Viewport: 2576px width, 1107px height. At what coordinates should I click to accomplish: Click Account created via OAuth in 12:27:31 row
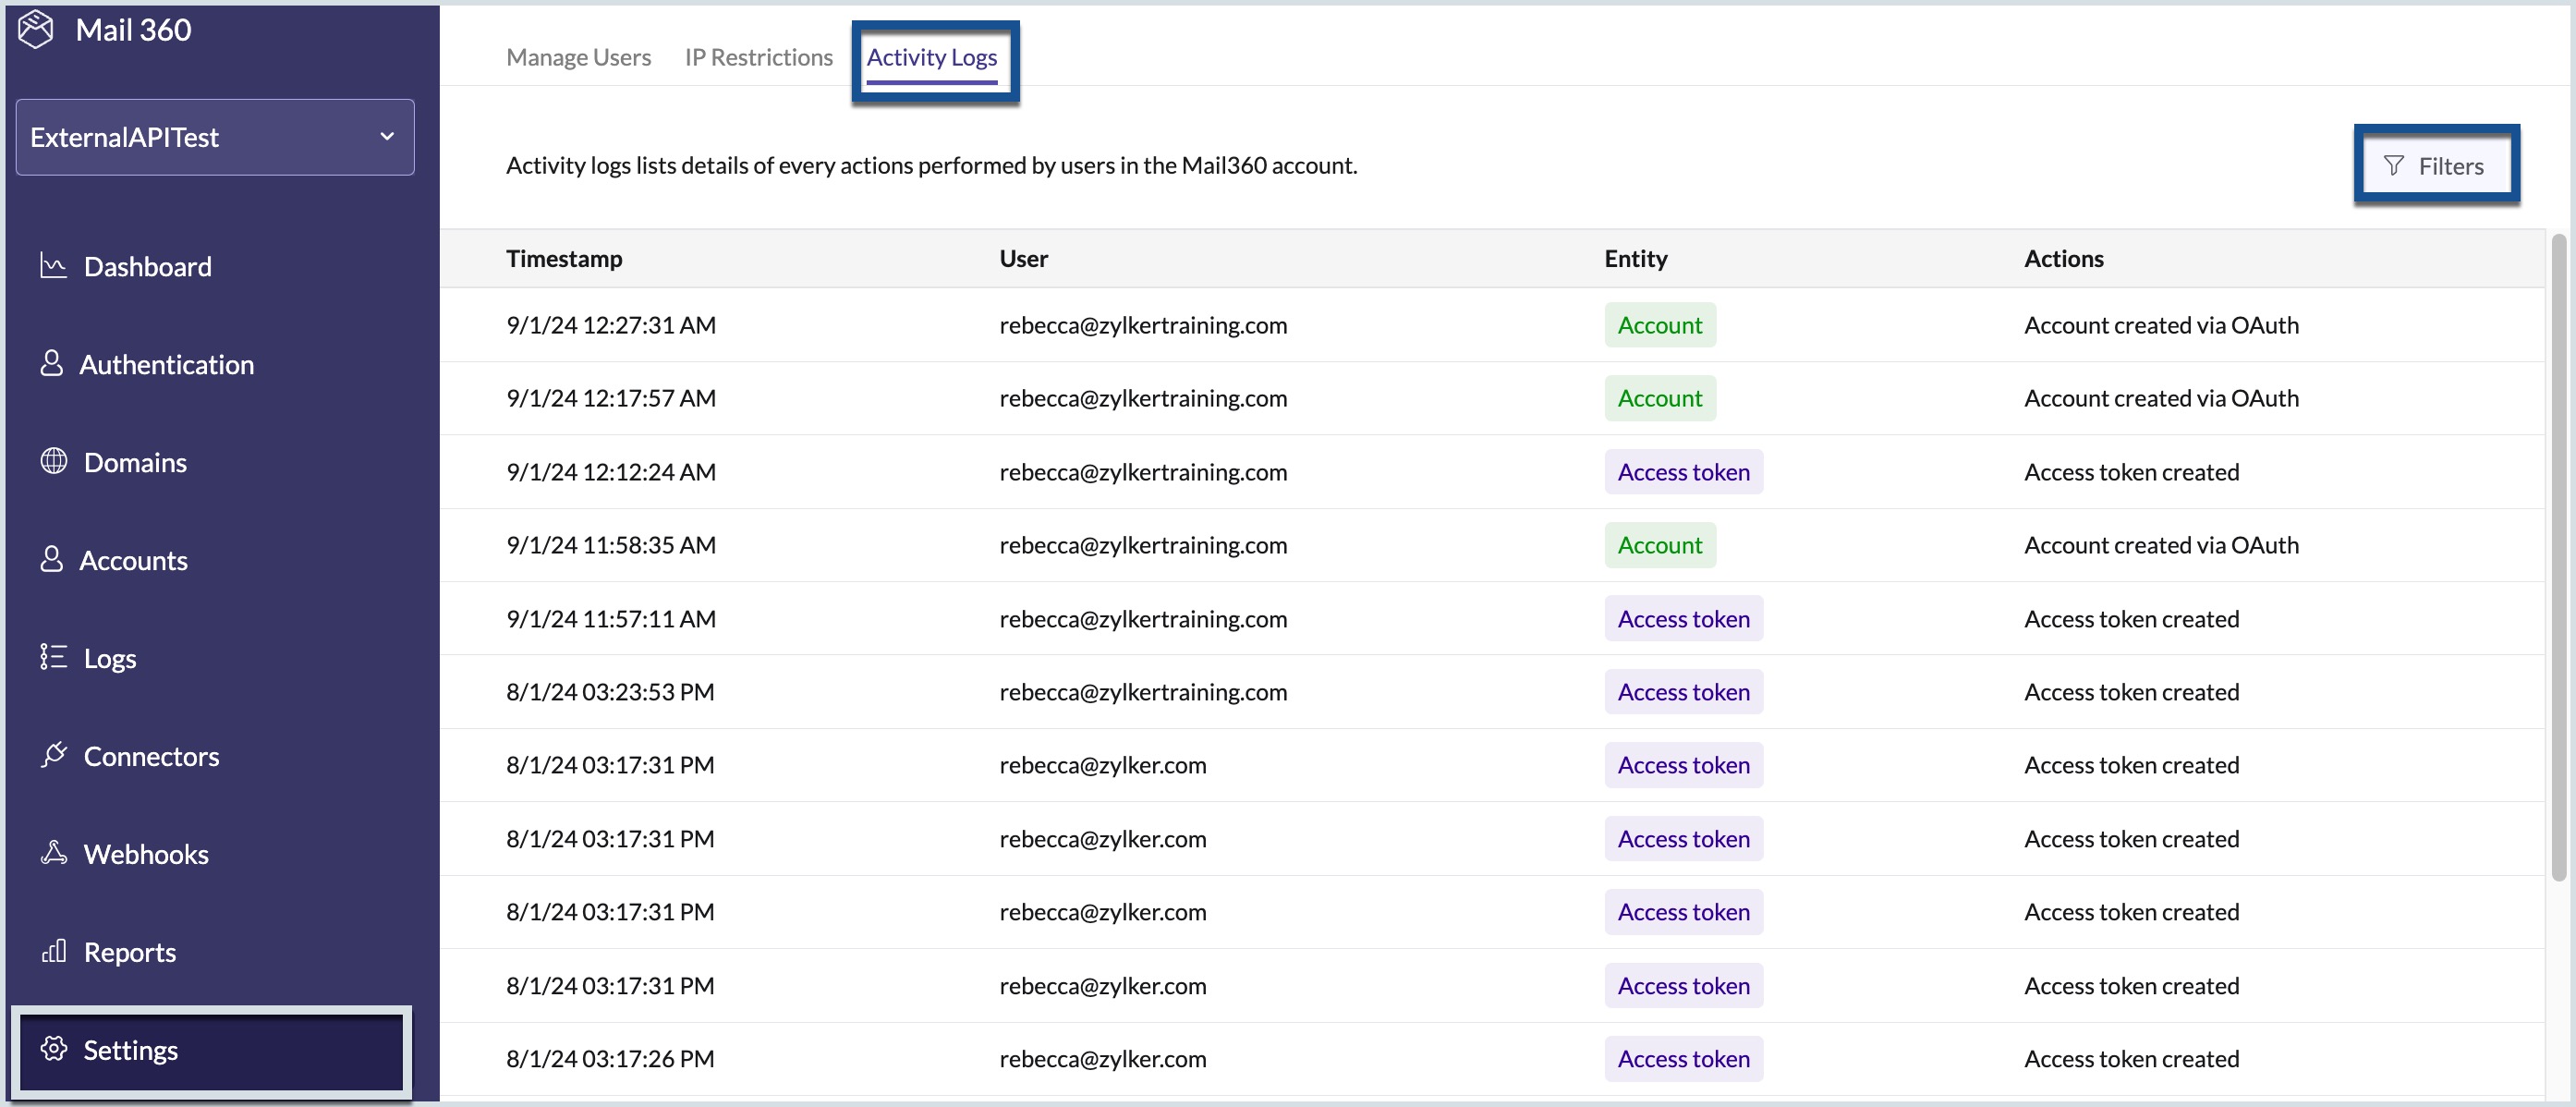pos(2161,325)
